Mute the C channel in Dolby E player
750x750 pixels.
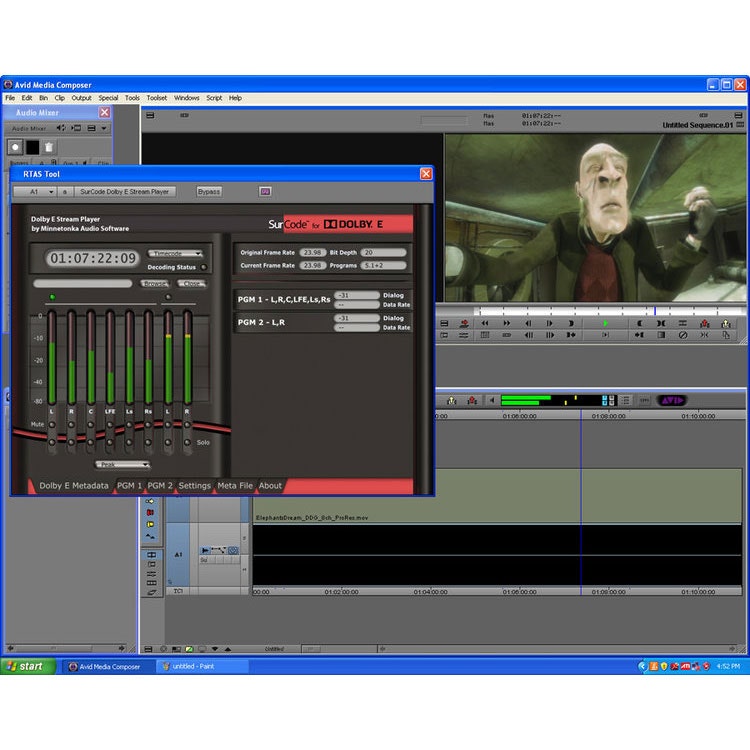click(x=90, y=425)
